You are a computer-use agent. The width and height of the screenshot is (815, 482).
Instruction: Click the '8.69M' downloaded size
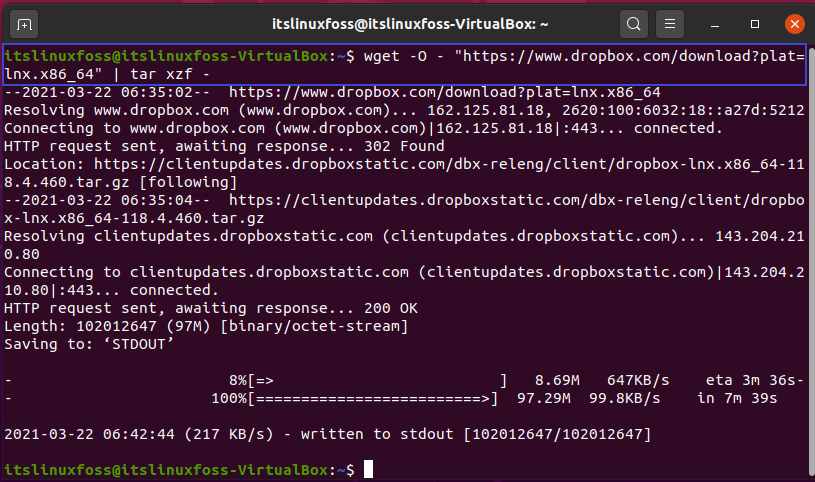coord(557,381)
